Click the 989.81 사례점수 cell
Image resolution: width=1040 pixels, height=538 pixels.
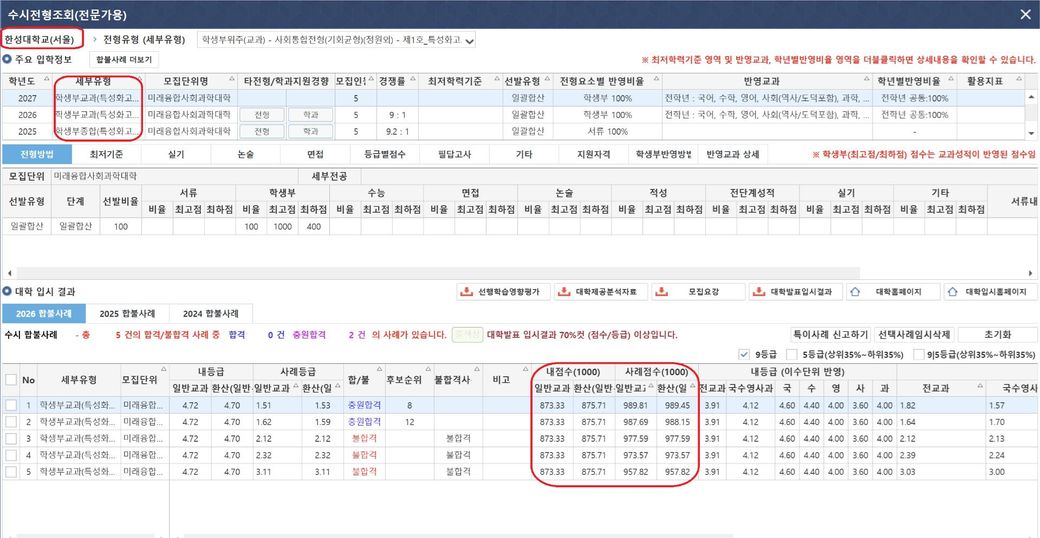636,404
